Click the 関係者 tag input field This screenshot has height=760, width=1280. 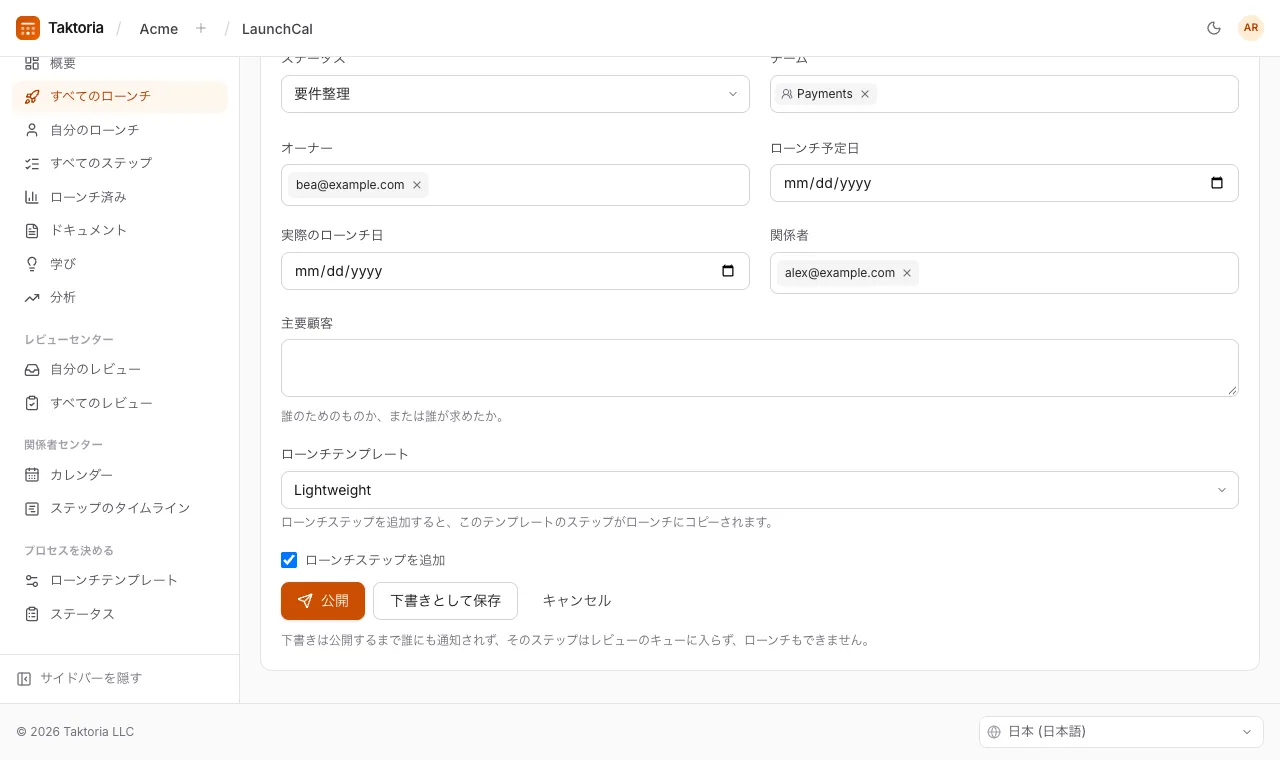coord(1004,273)
